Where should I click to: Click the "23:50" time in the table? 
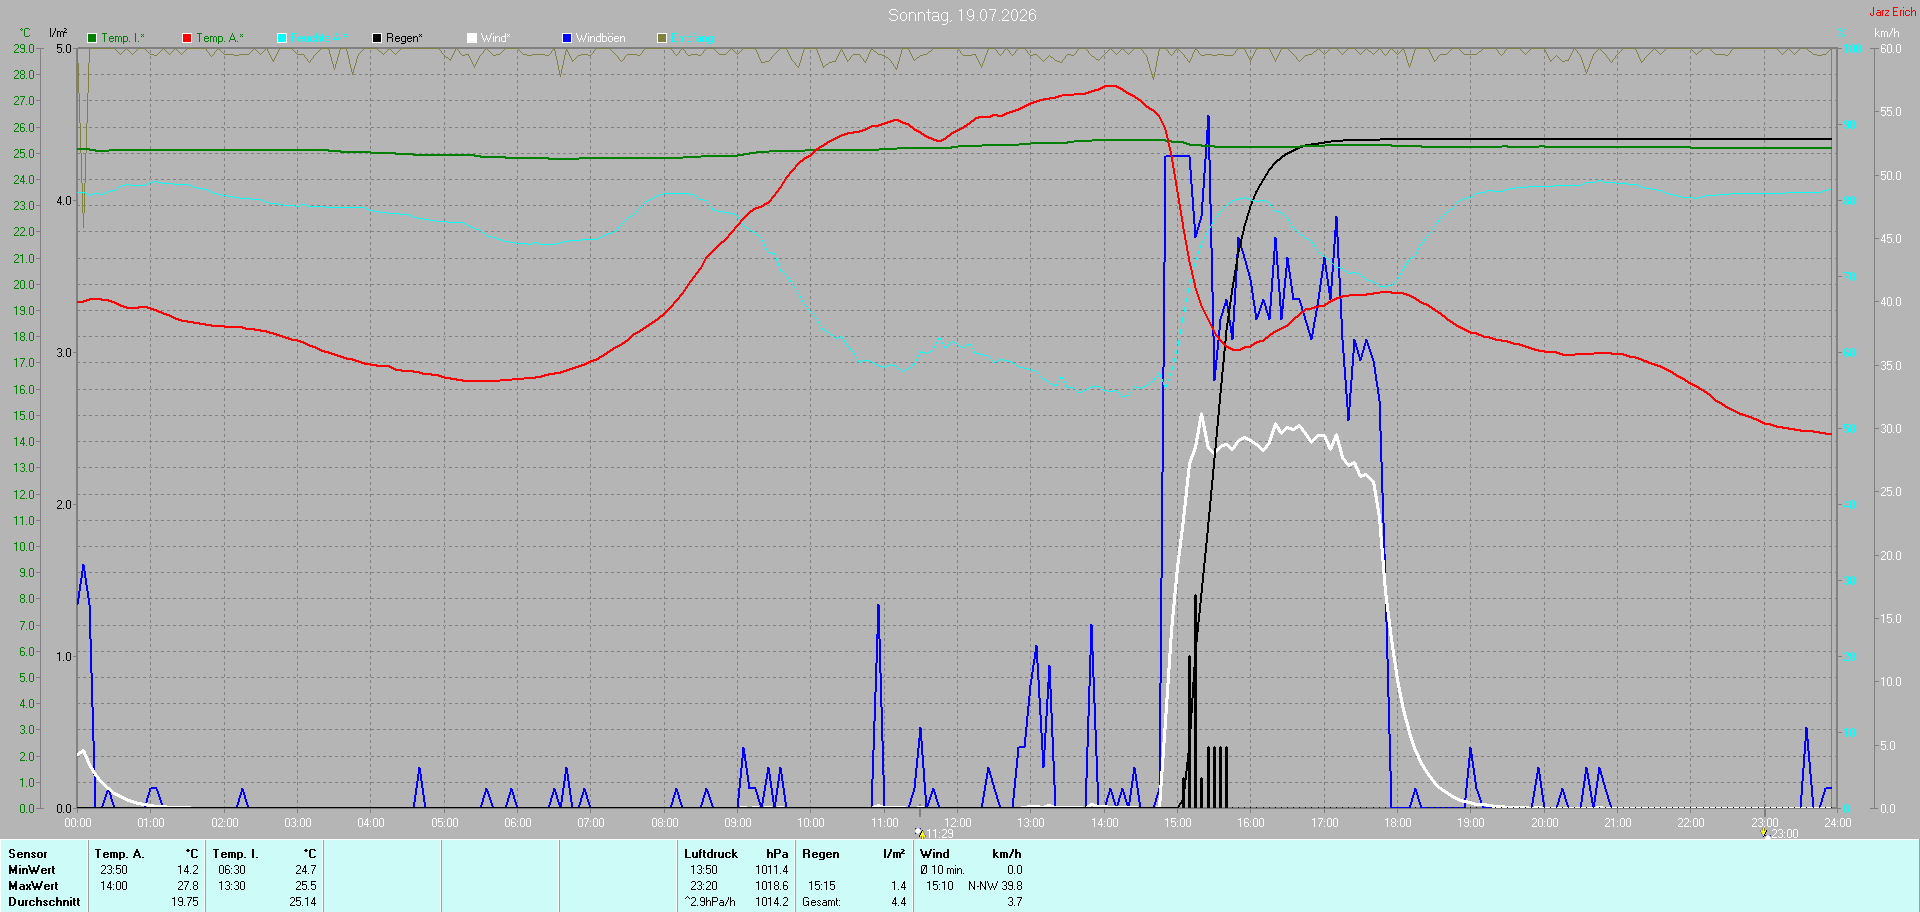(x=114, y=870)
